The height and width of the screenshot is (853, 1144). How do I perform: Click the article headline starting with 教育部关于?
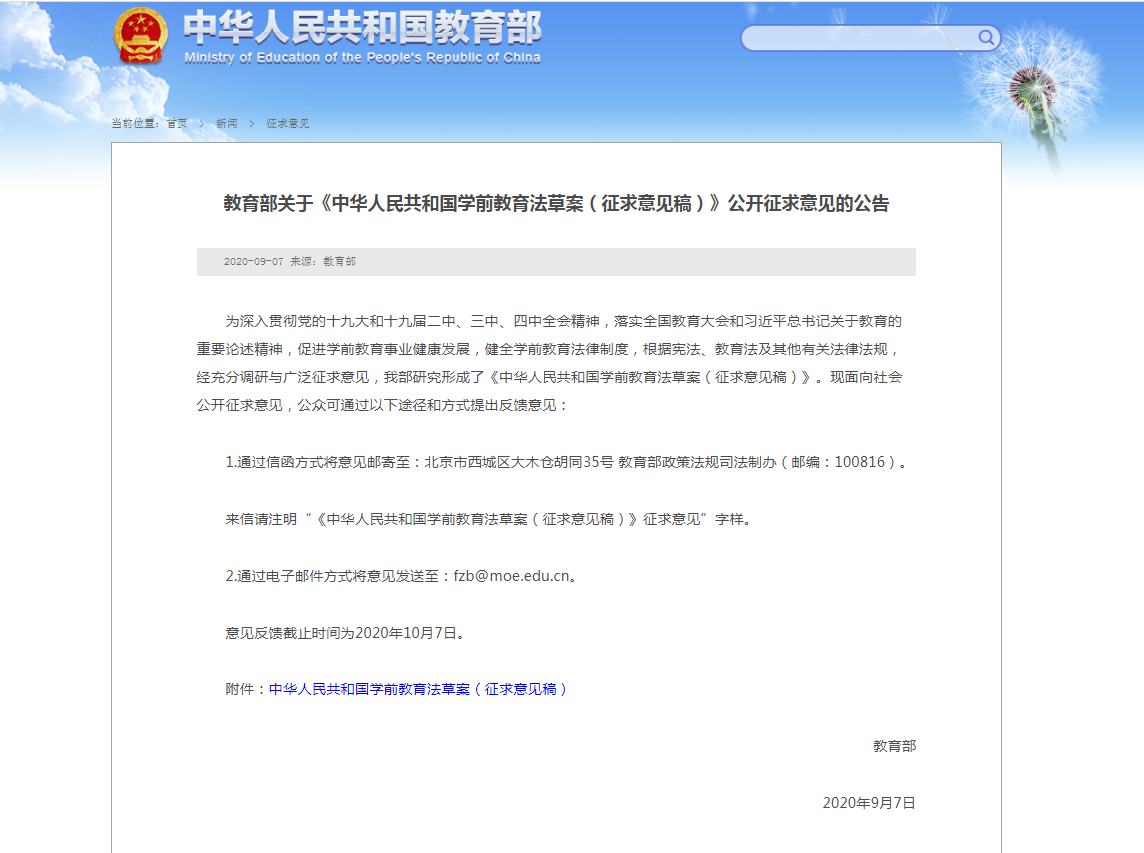click(x=556, y=204)
